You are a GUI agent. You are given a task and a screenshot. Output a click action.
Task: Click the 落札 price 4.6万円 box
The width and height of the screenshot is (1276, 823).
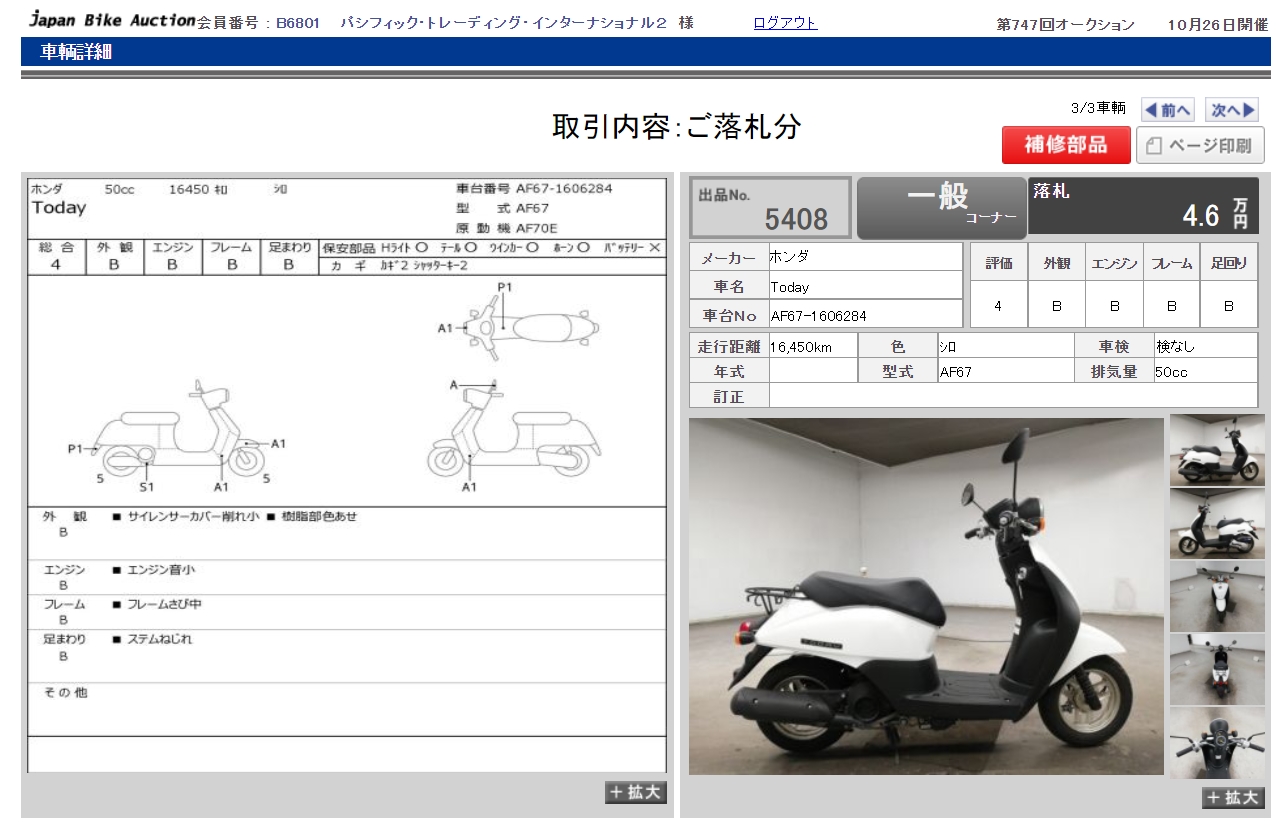point(1143,208)
